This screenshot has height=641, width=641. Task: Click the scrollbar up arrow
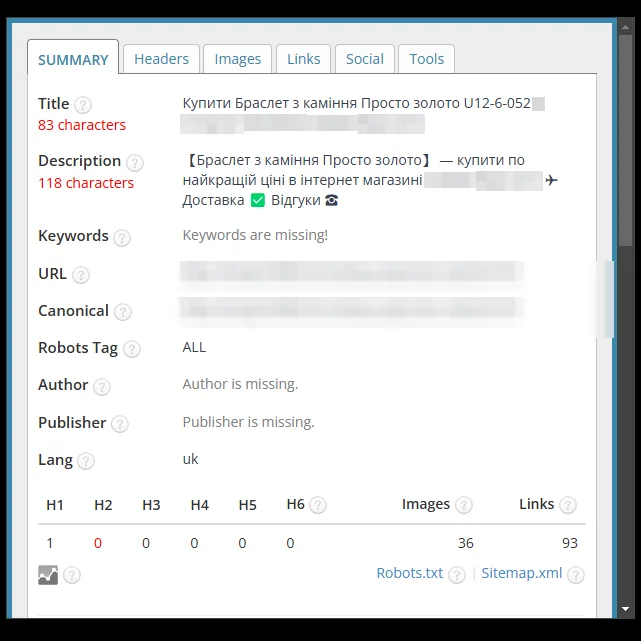(625, 27)
